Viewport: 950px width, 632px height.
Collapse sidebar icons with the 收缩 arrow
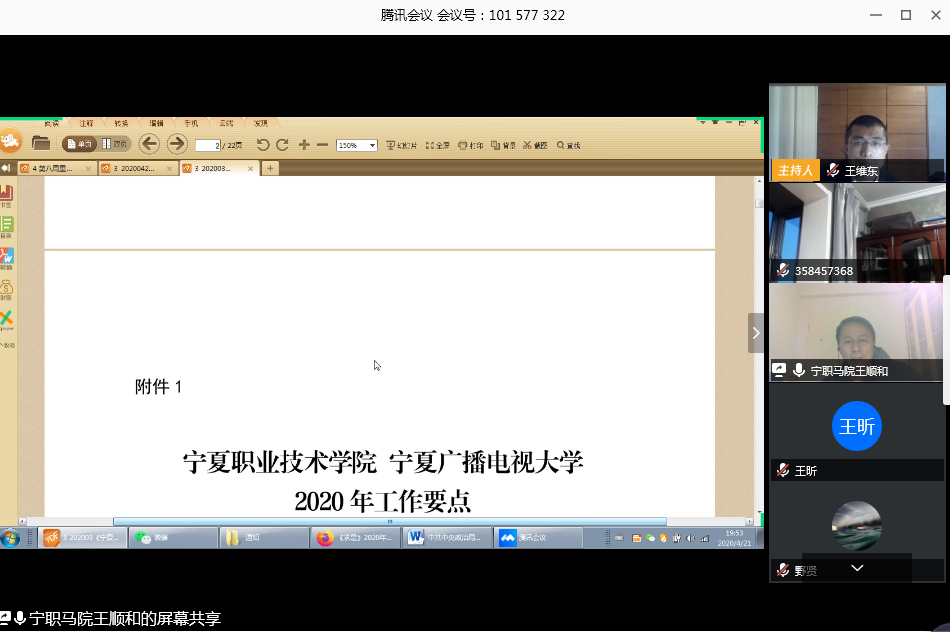pos(7,345)
